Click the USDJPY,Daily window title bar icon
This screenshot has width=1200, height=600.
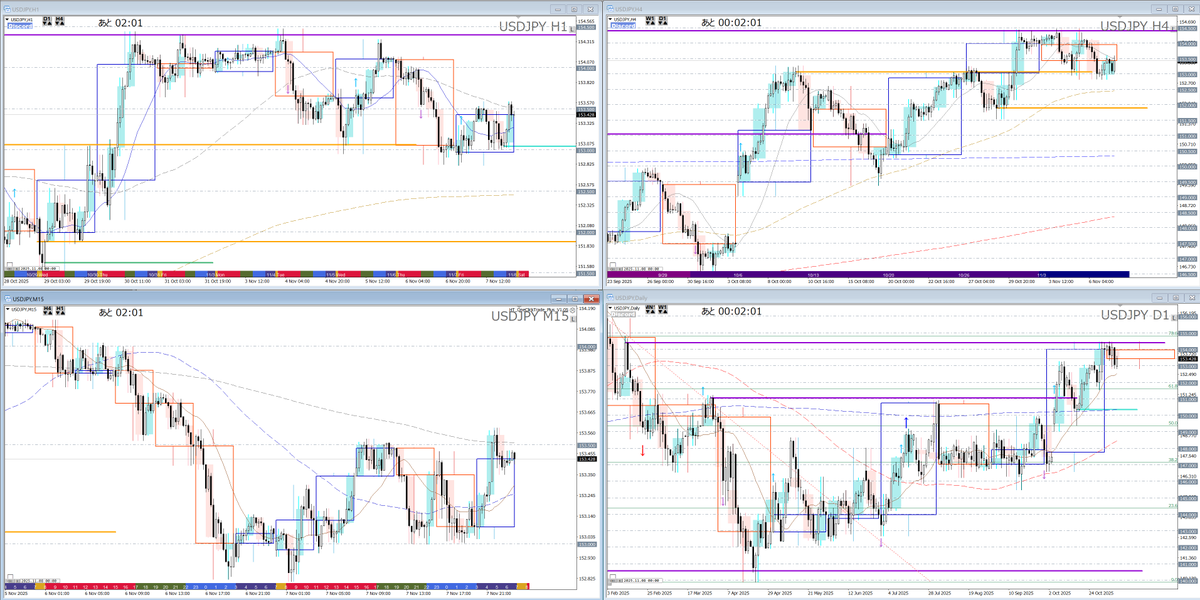click(x=610, y=298)
